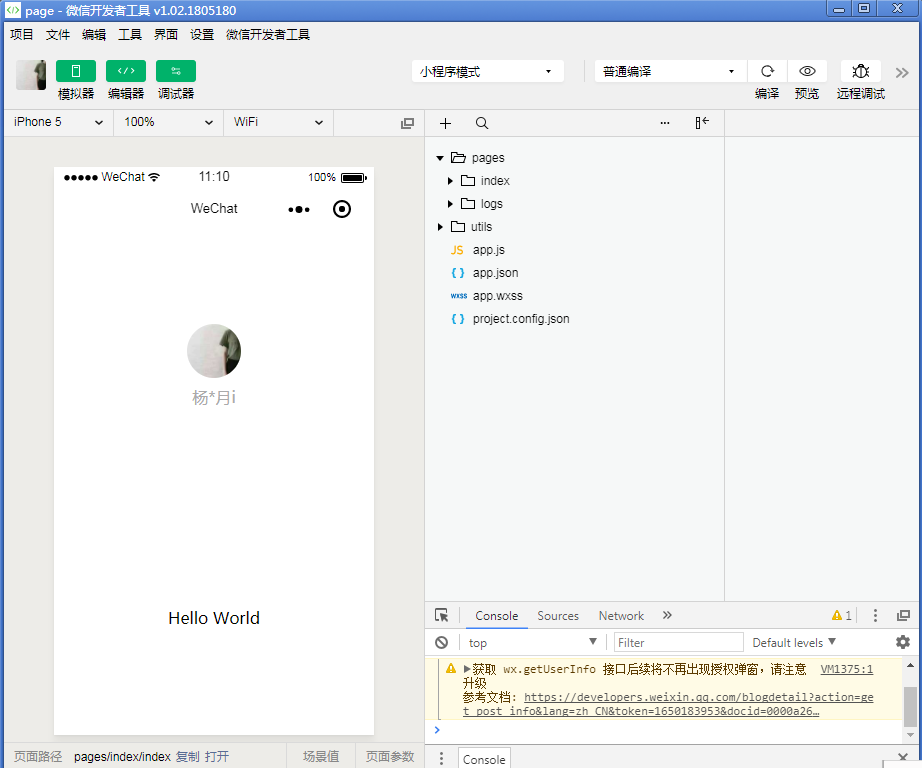Toggle the simulator (模拟器) panel button
The image size is (922, 768).
click(x=76, y=71)
